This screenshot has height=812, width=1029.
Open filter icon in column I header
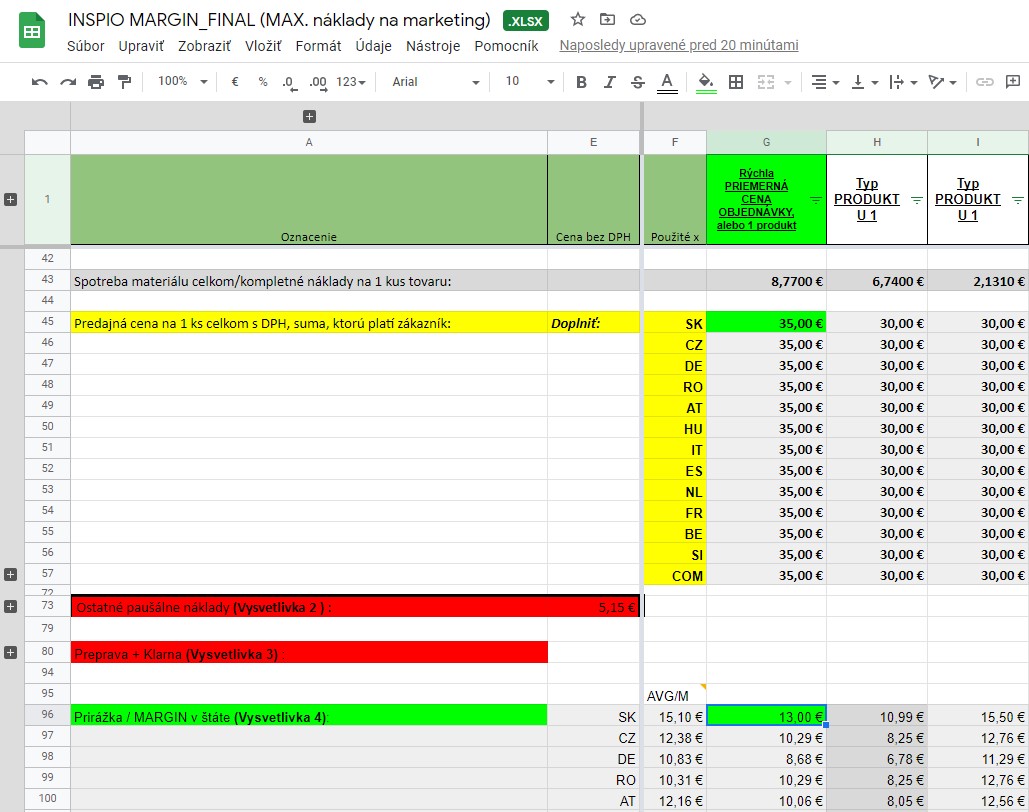click(1018, 200)
